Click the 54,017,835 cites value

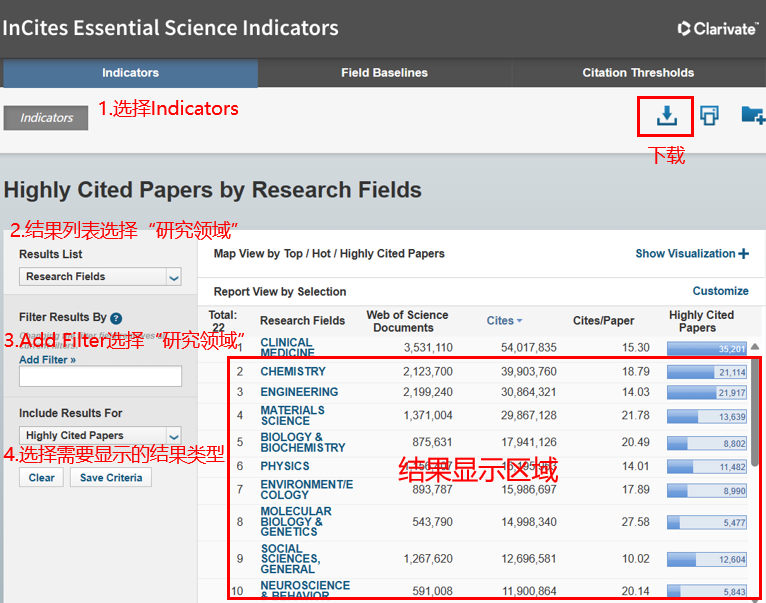529,347
